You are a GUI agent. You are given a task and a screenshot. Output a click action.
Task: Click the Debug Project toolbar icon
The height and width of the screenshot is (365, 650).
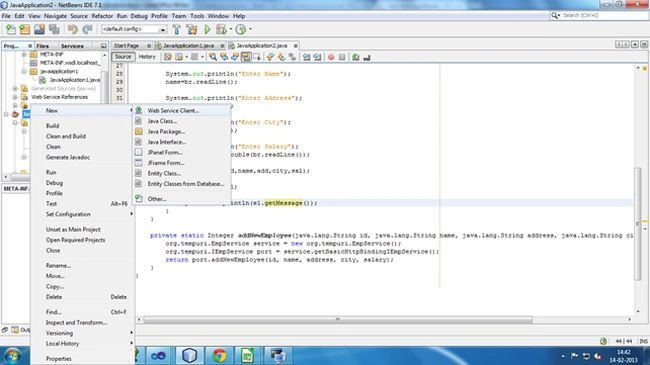click(221, 29)
